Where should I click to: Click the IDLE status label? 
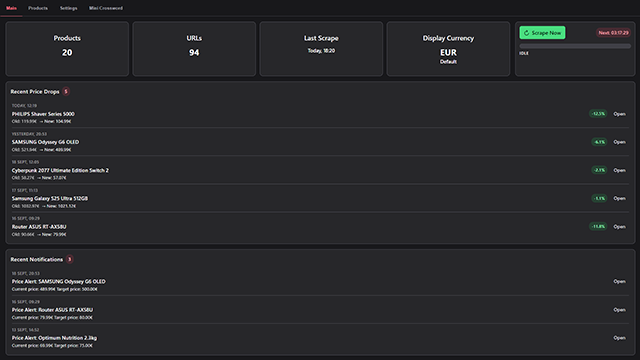click(524, 53)
